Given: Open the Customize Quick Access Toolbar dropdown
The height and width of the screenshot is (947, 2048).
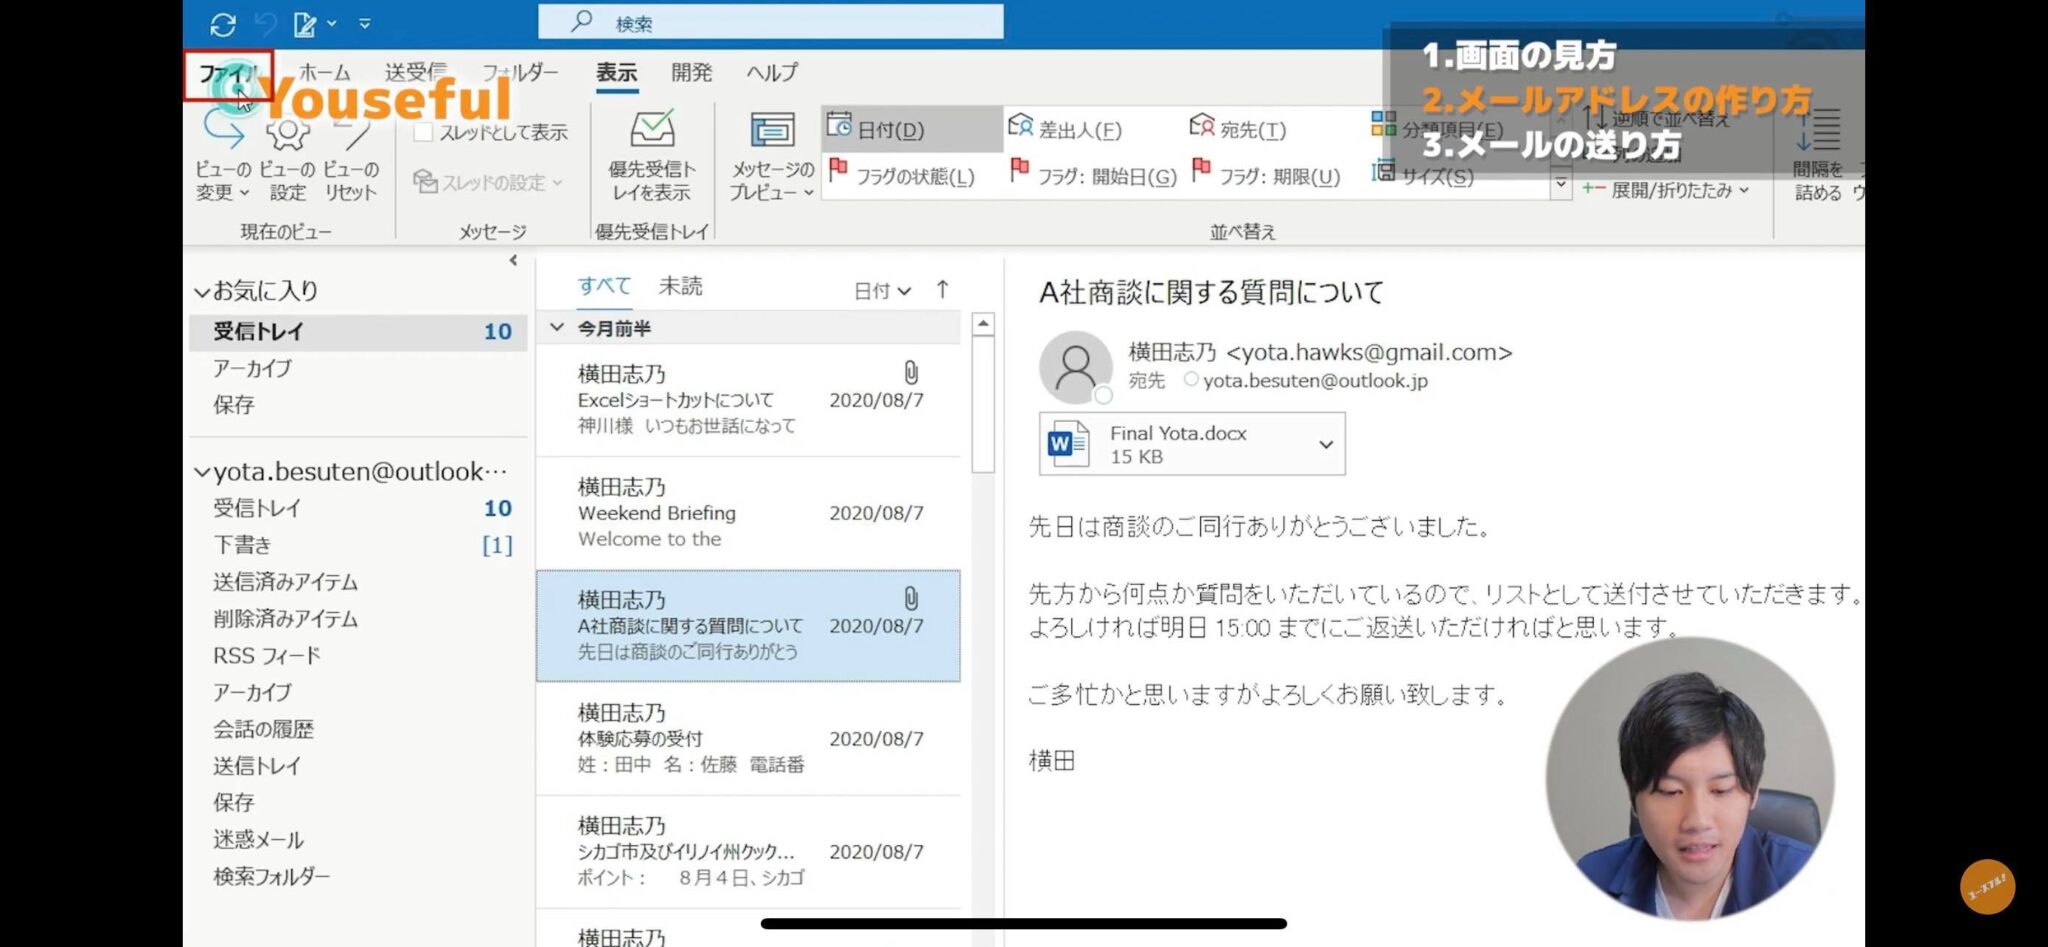Looking at the screenshot, I should click(365, 24).
